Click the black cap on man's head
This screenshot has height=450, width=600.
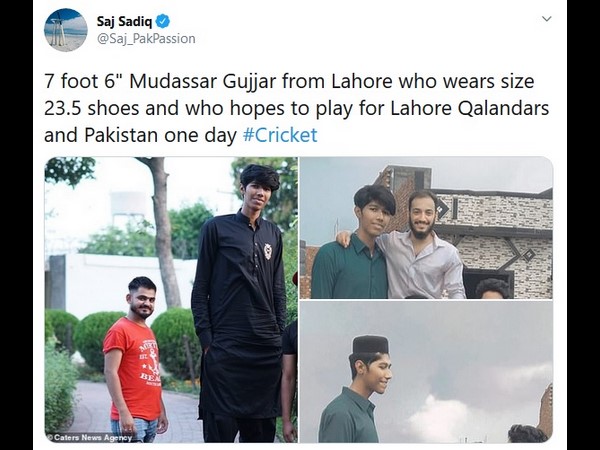pos(370,345)
